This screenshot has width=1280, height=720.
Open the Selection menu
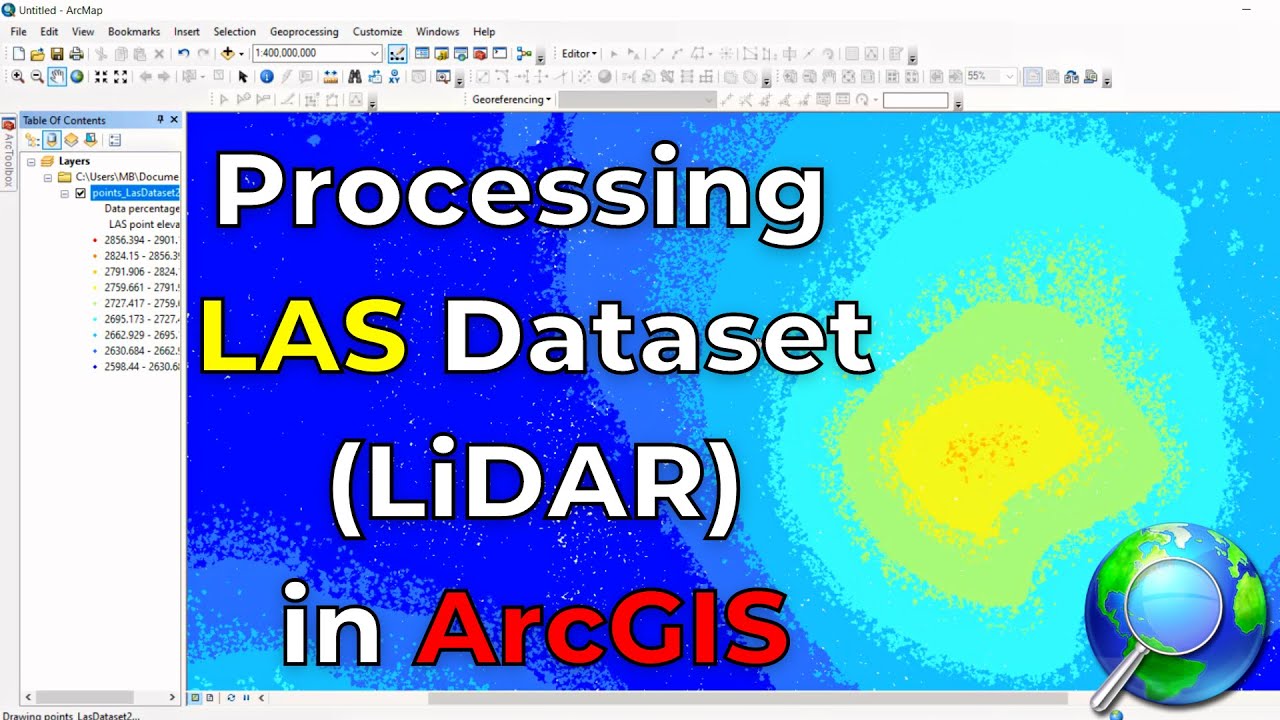(235, 32)
